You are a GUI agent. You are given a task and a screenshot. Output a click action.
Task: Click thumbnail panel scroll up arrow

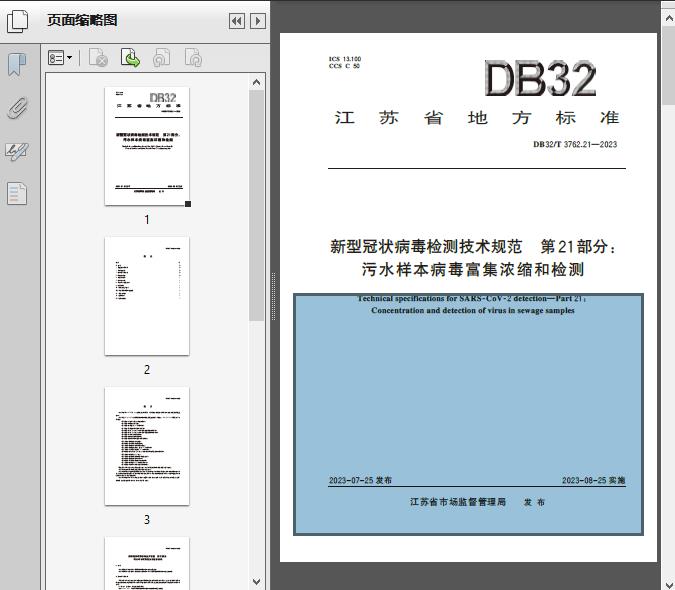tap(257, 82)
